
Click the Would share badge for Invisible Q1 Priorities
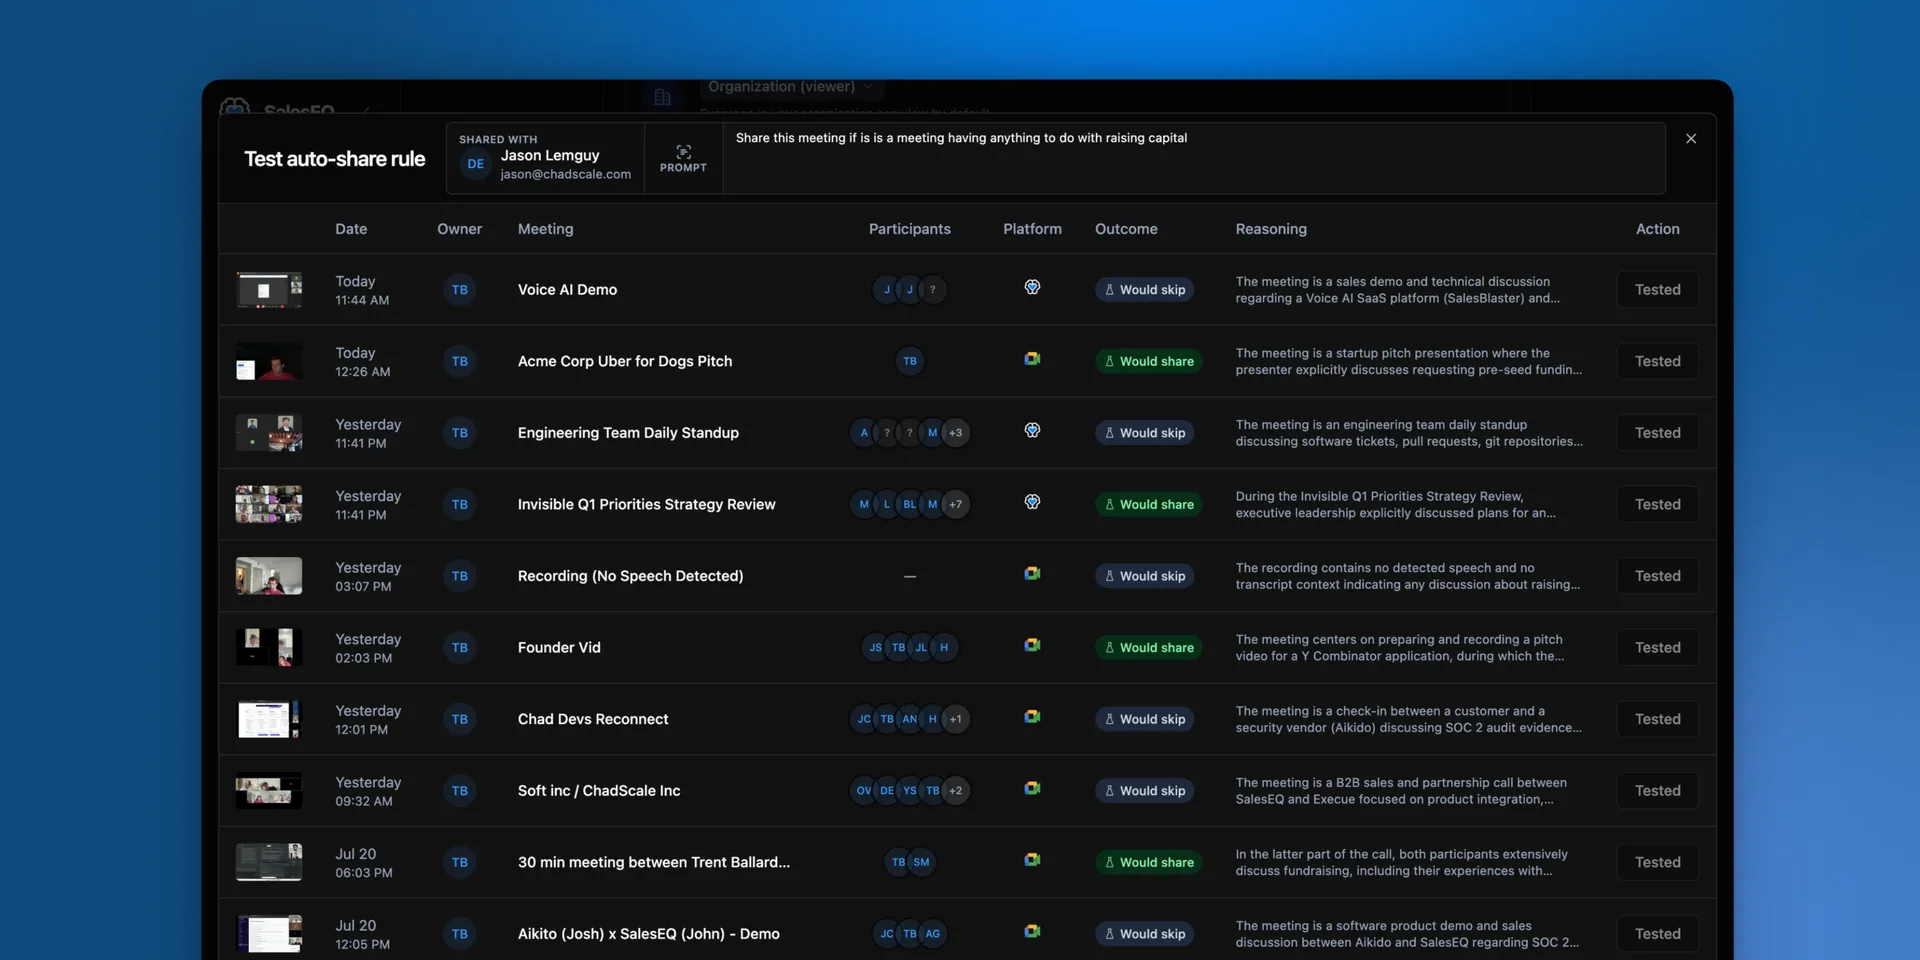click(x=1148, y=504)
